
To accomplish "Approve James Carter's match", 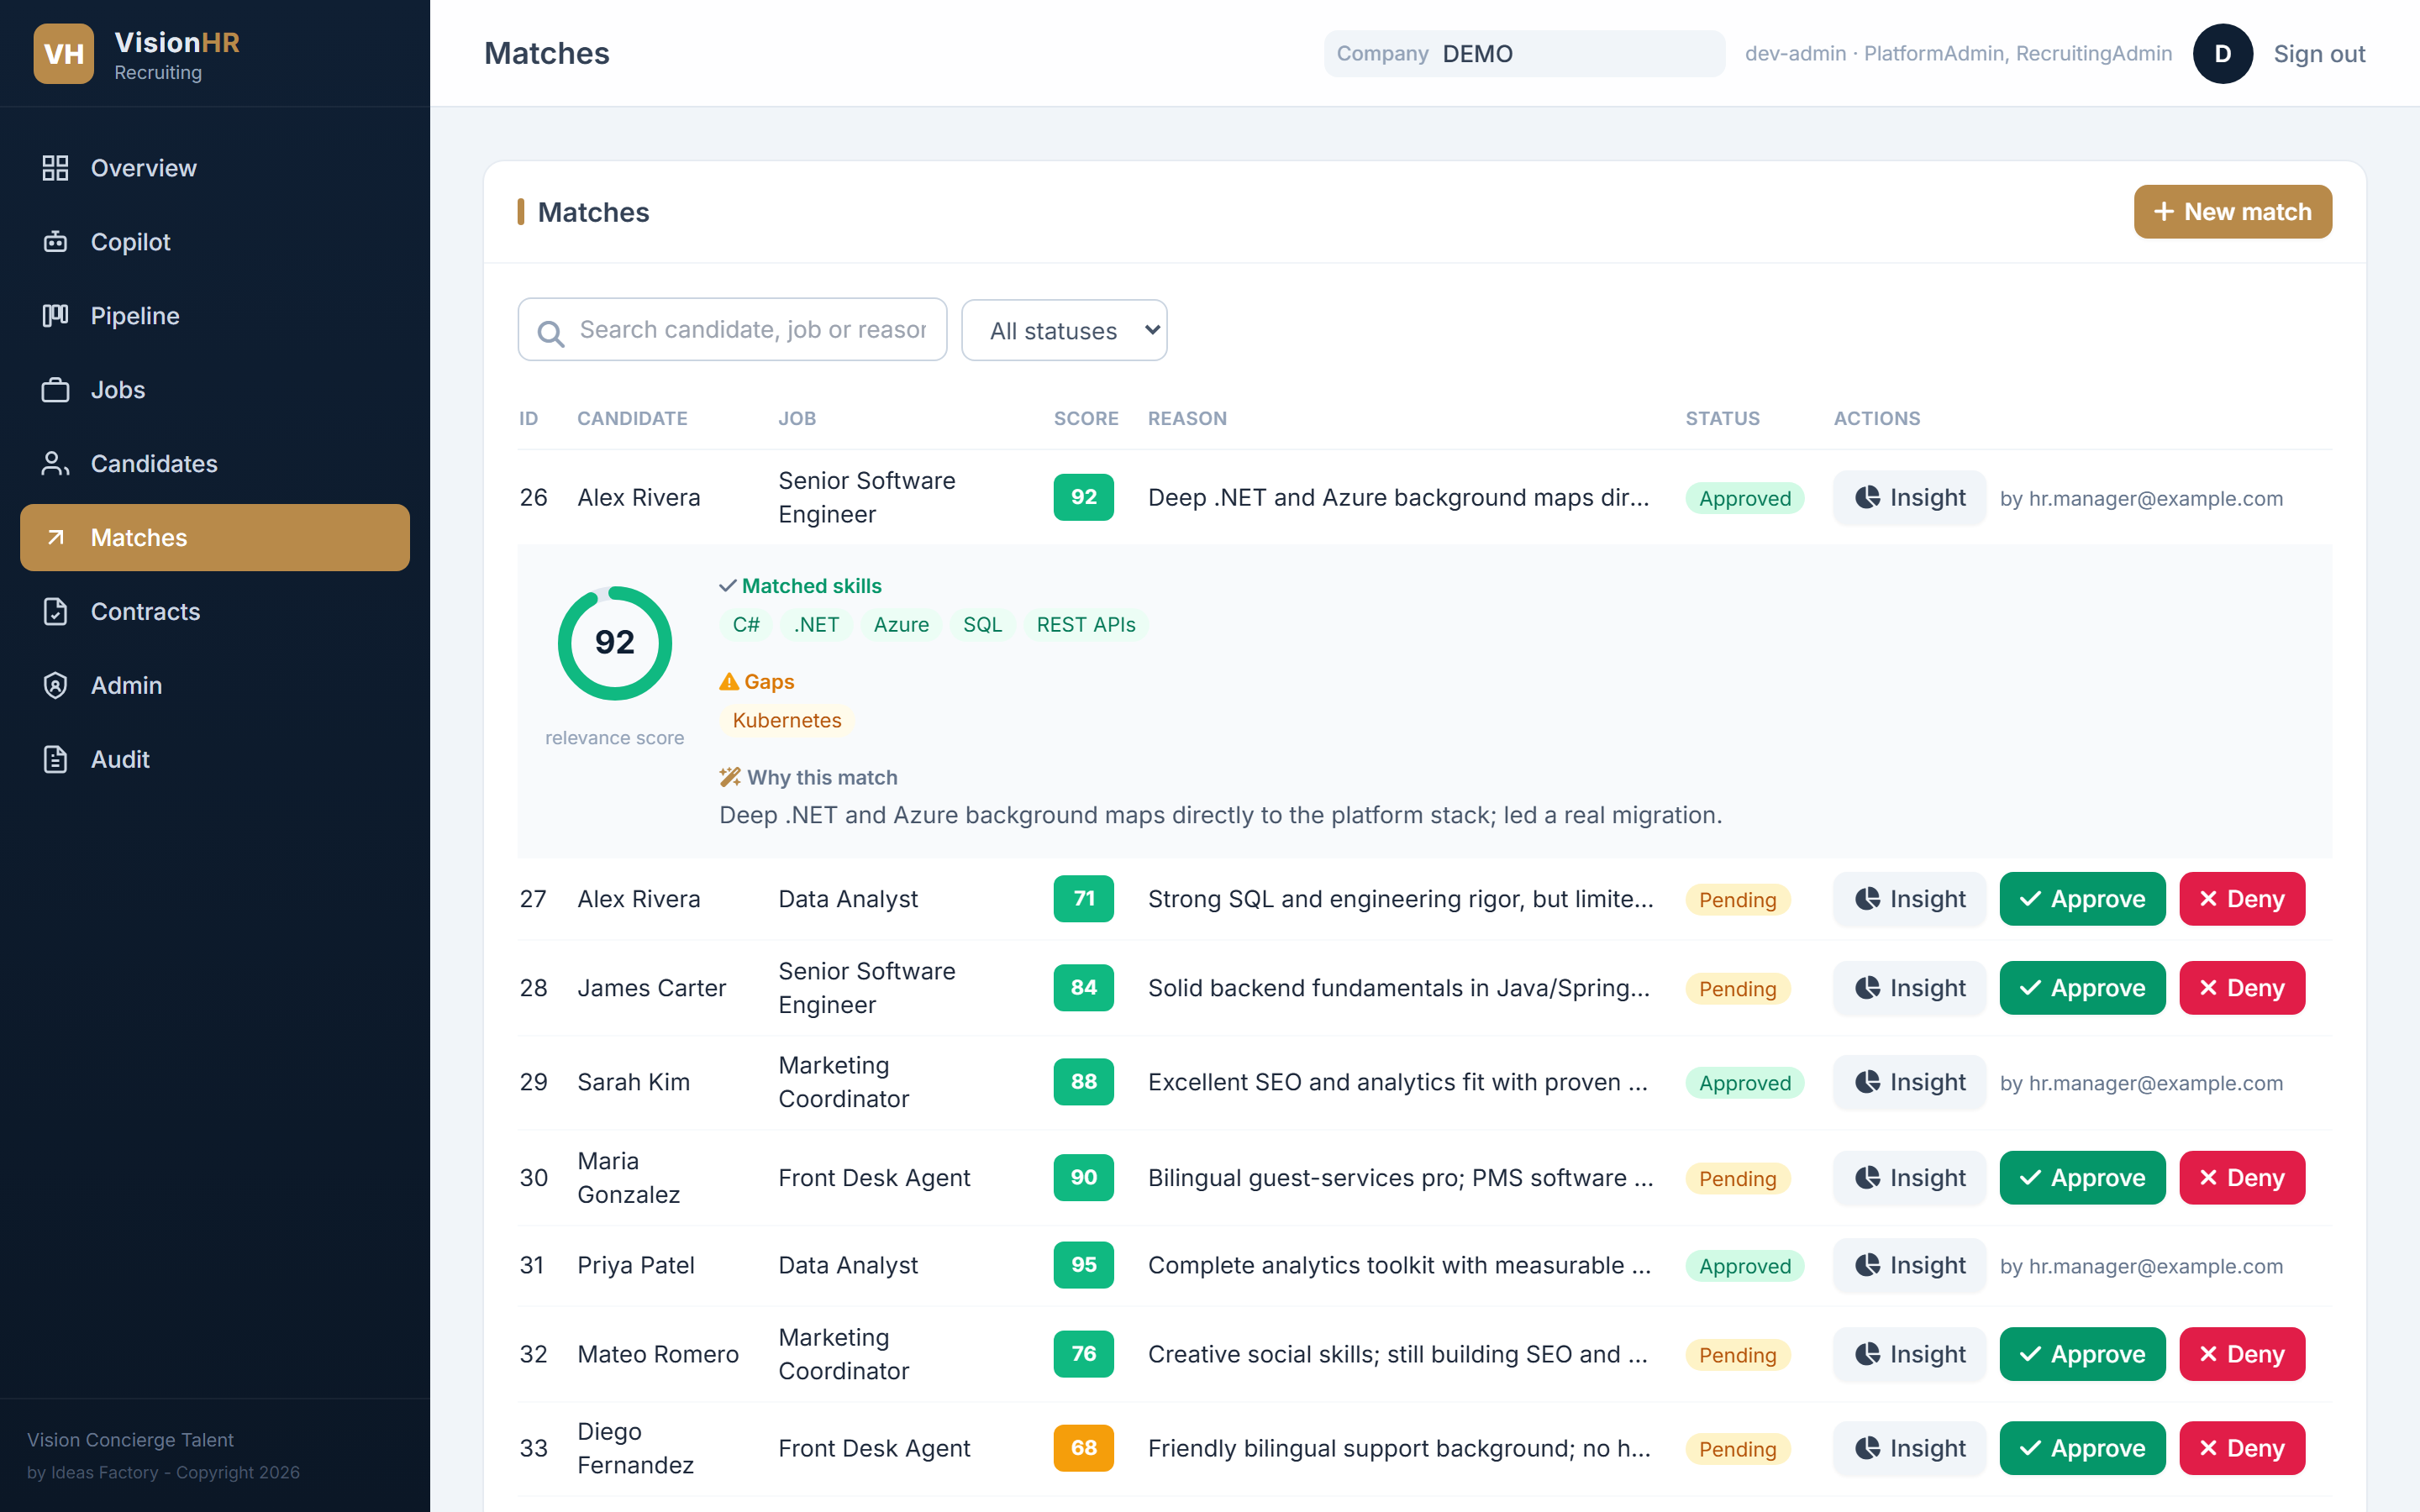I will (x=2082, y=988).
